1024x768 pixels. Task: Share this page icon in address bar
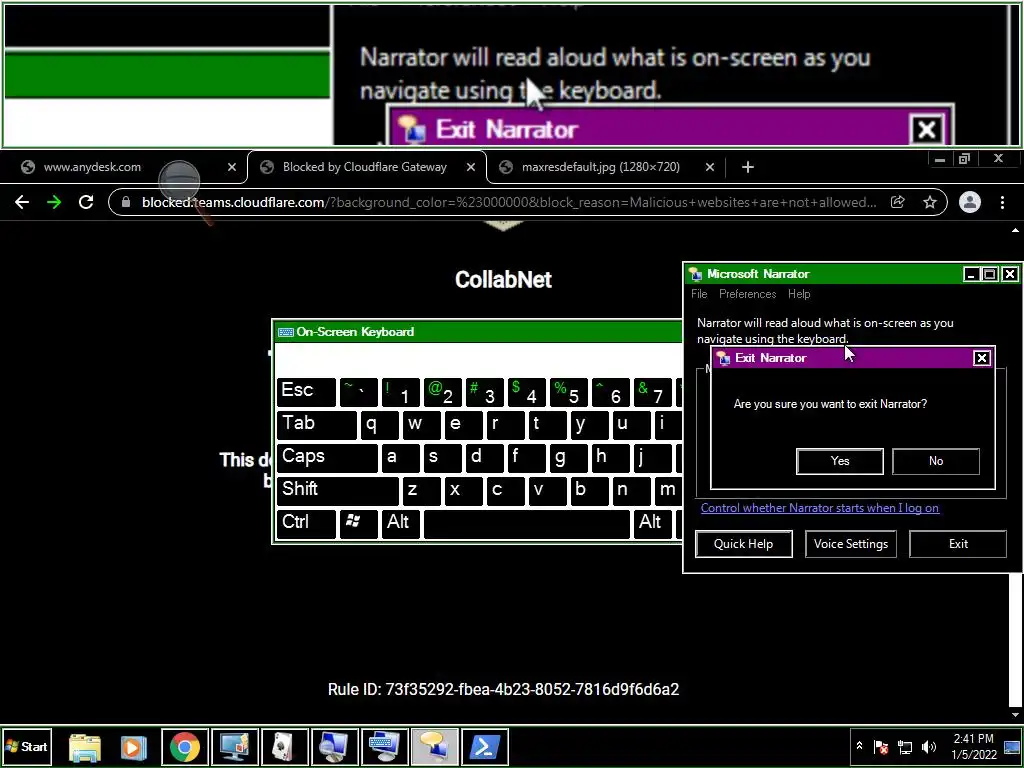898,202
